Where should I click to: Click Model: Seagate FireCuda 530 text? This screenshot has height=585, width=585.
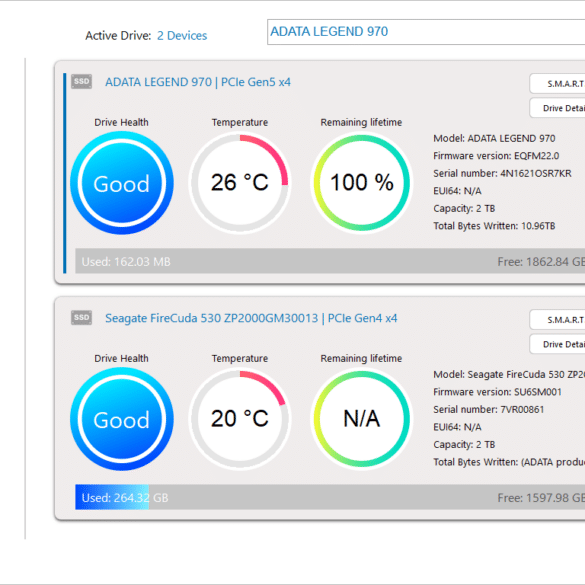[509, 375]
